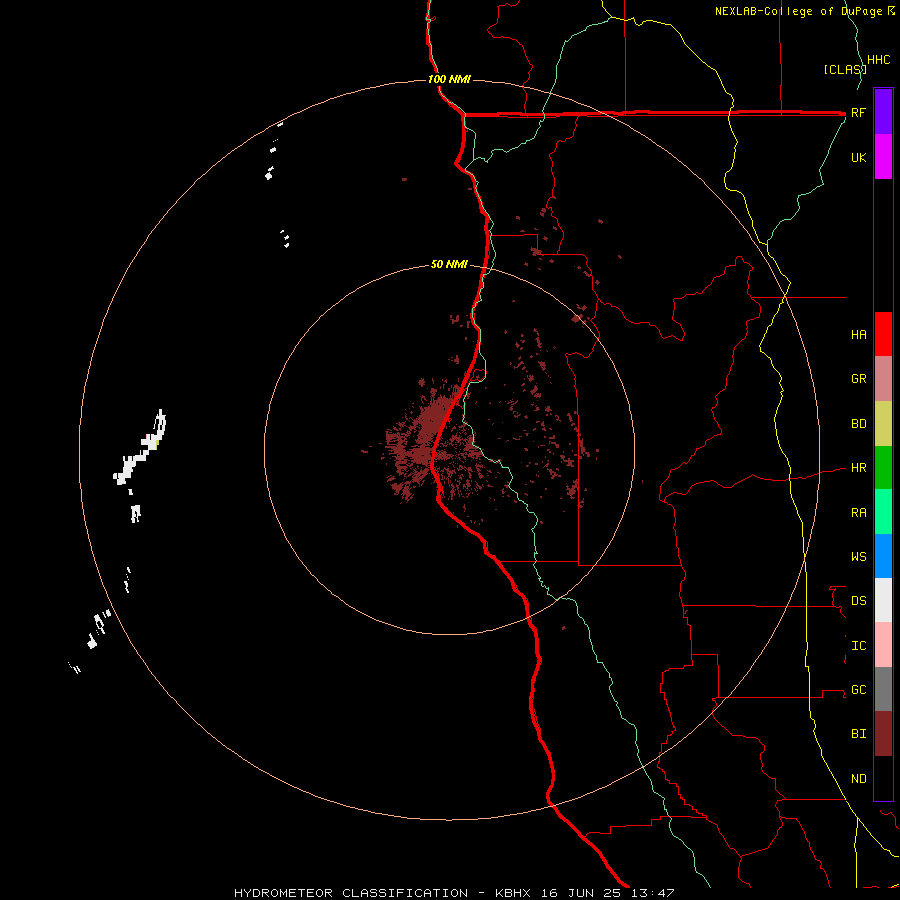Click the gray GC legend swatch
This screenshot has width=900, height=900.
click(x=883, y=689)
